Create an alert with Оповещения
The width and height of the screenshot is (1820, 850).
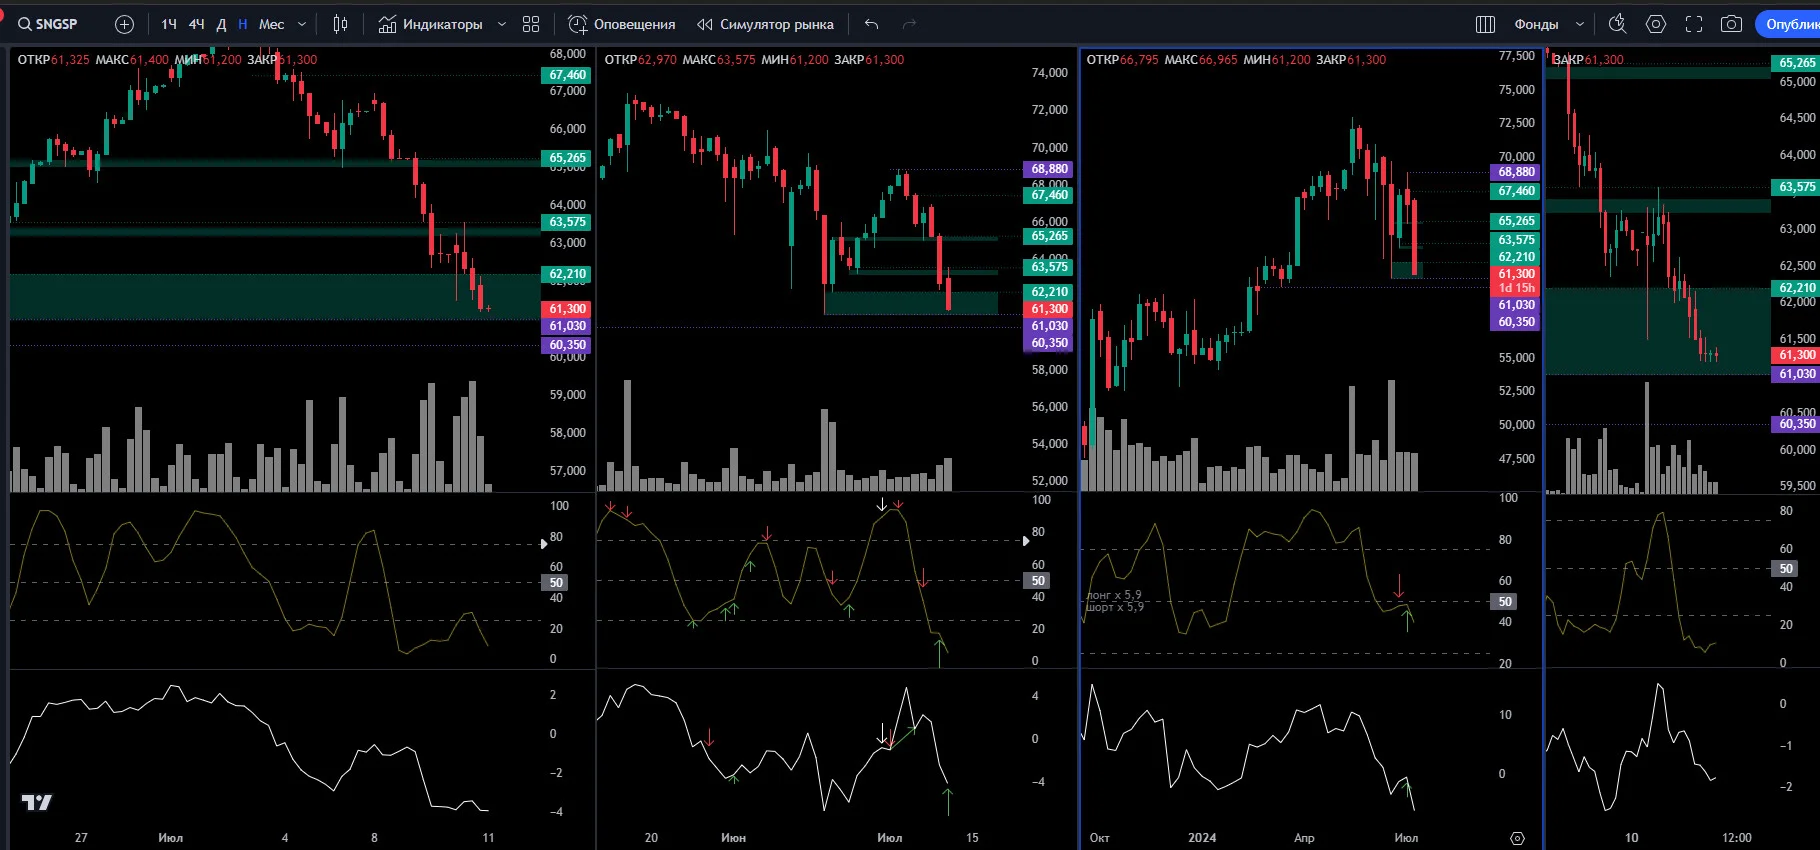tap(622, 24)
